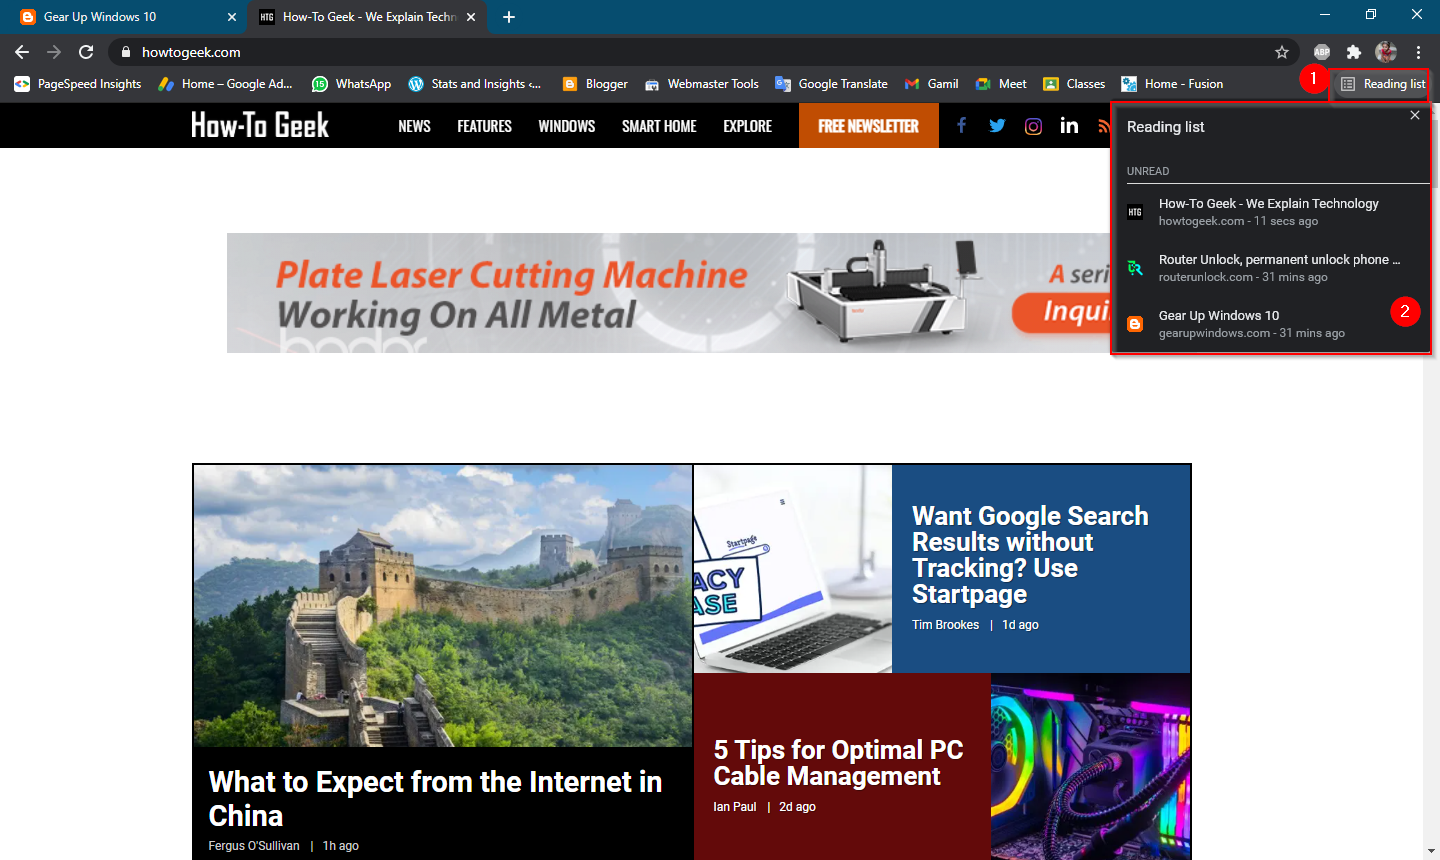Viewport: 1440px width, 860px height.
Task: View site info via the lock icon
Action: tap(125, 52)
